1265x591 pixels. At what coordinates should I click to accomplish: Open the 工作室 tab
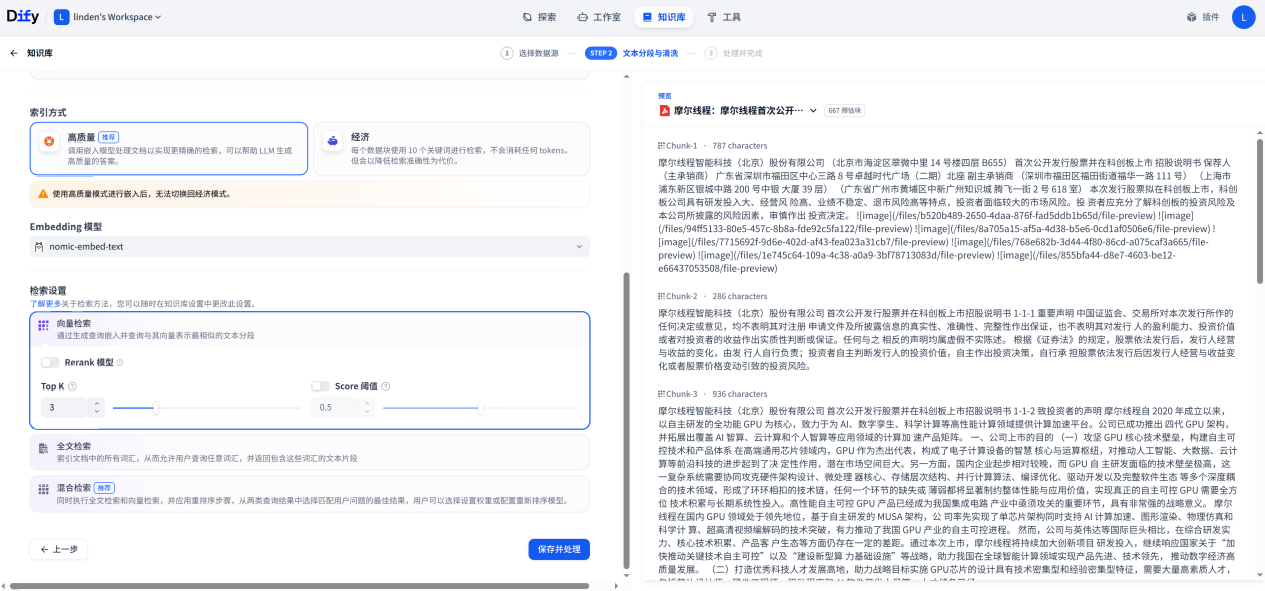599,17
